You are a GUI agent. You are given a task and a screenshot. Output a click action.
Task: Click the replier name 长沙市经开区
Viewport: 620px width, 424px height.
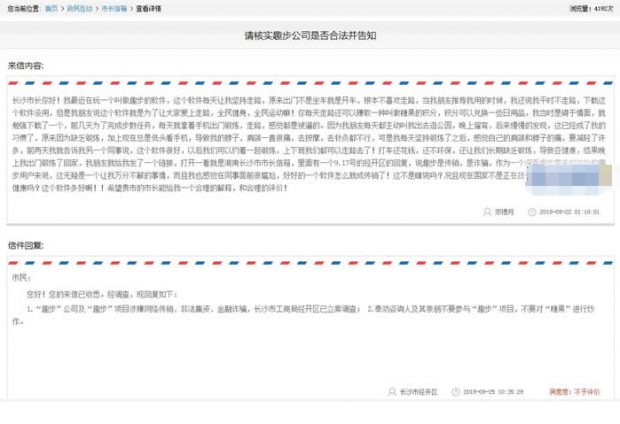(x=419, y=392)
